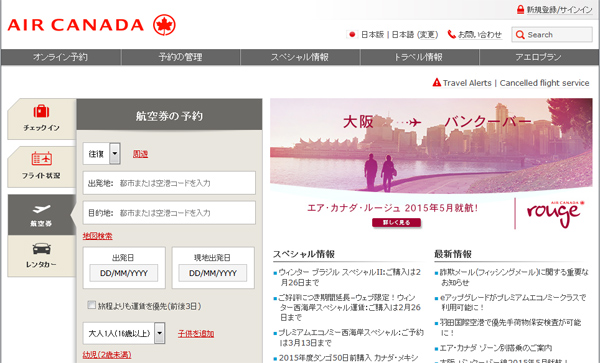The image size is (600, 363).
Task: Open the オンライン予約 menu
Action: [x=60, y=57]
